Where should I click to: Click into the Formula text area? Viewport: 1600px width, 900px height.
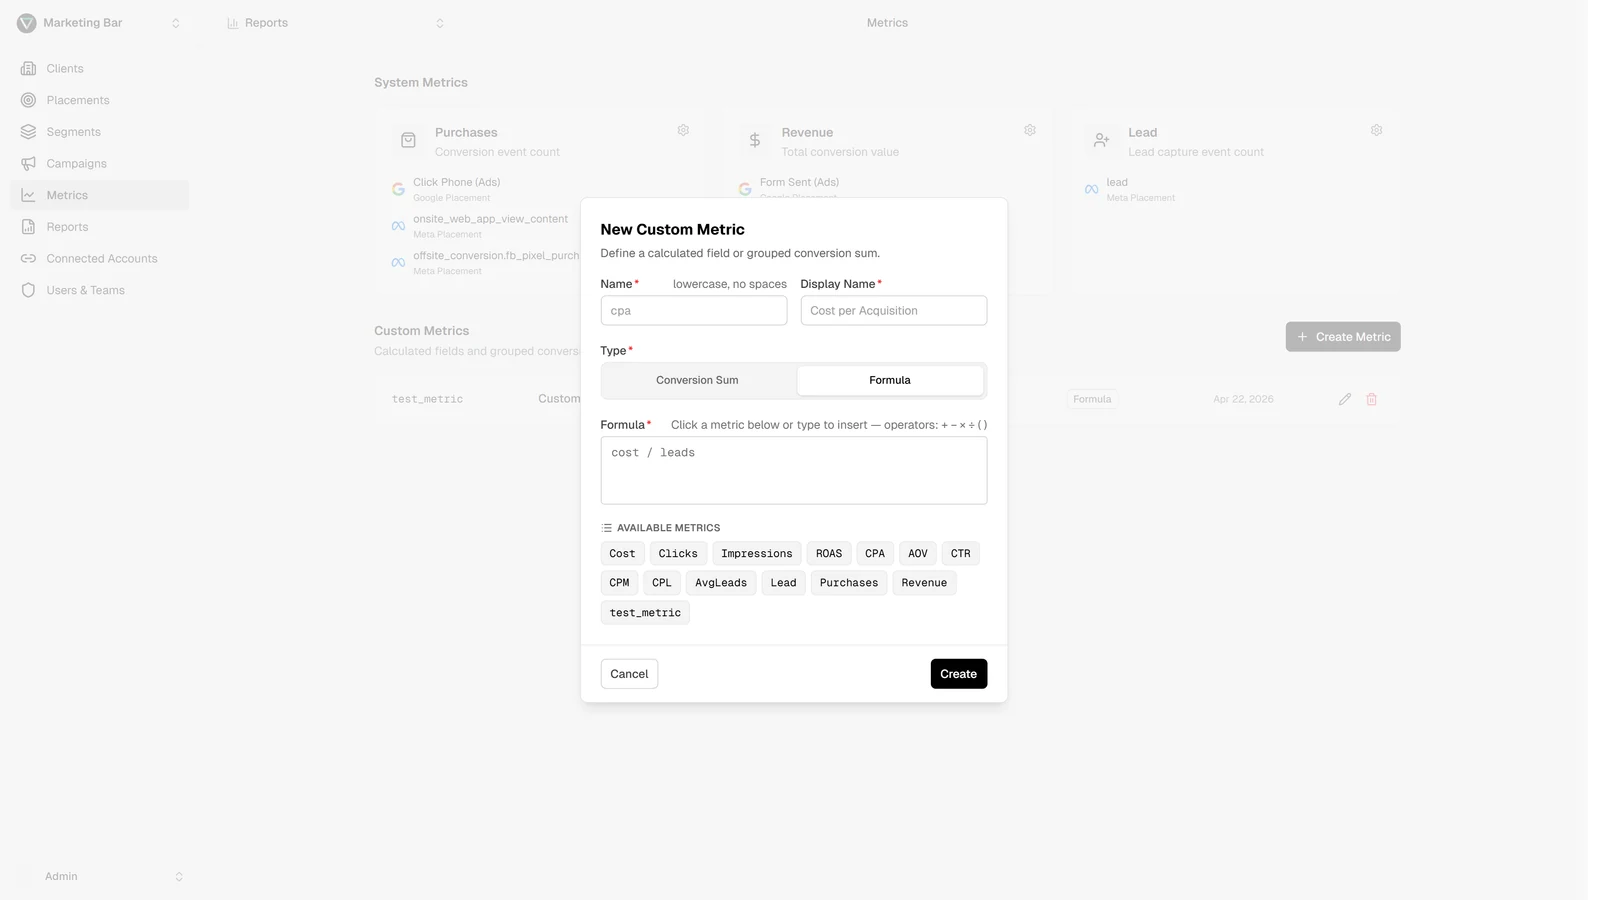pos(794,471)
